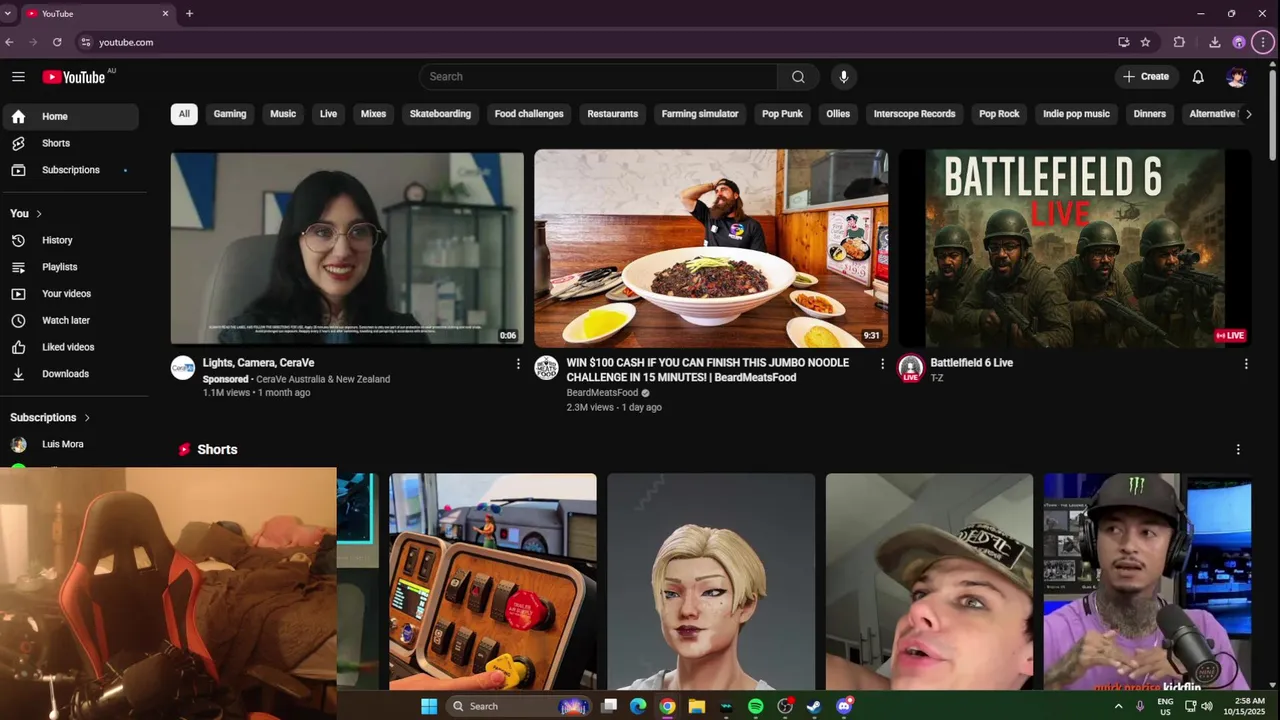
Task: Open options menu for noodle challenge video
Action: (882, 364)
